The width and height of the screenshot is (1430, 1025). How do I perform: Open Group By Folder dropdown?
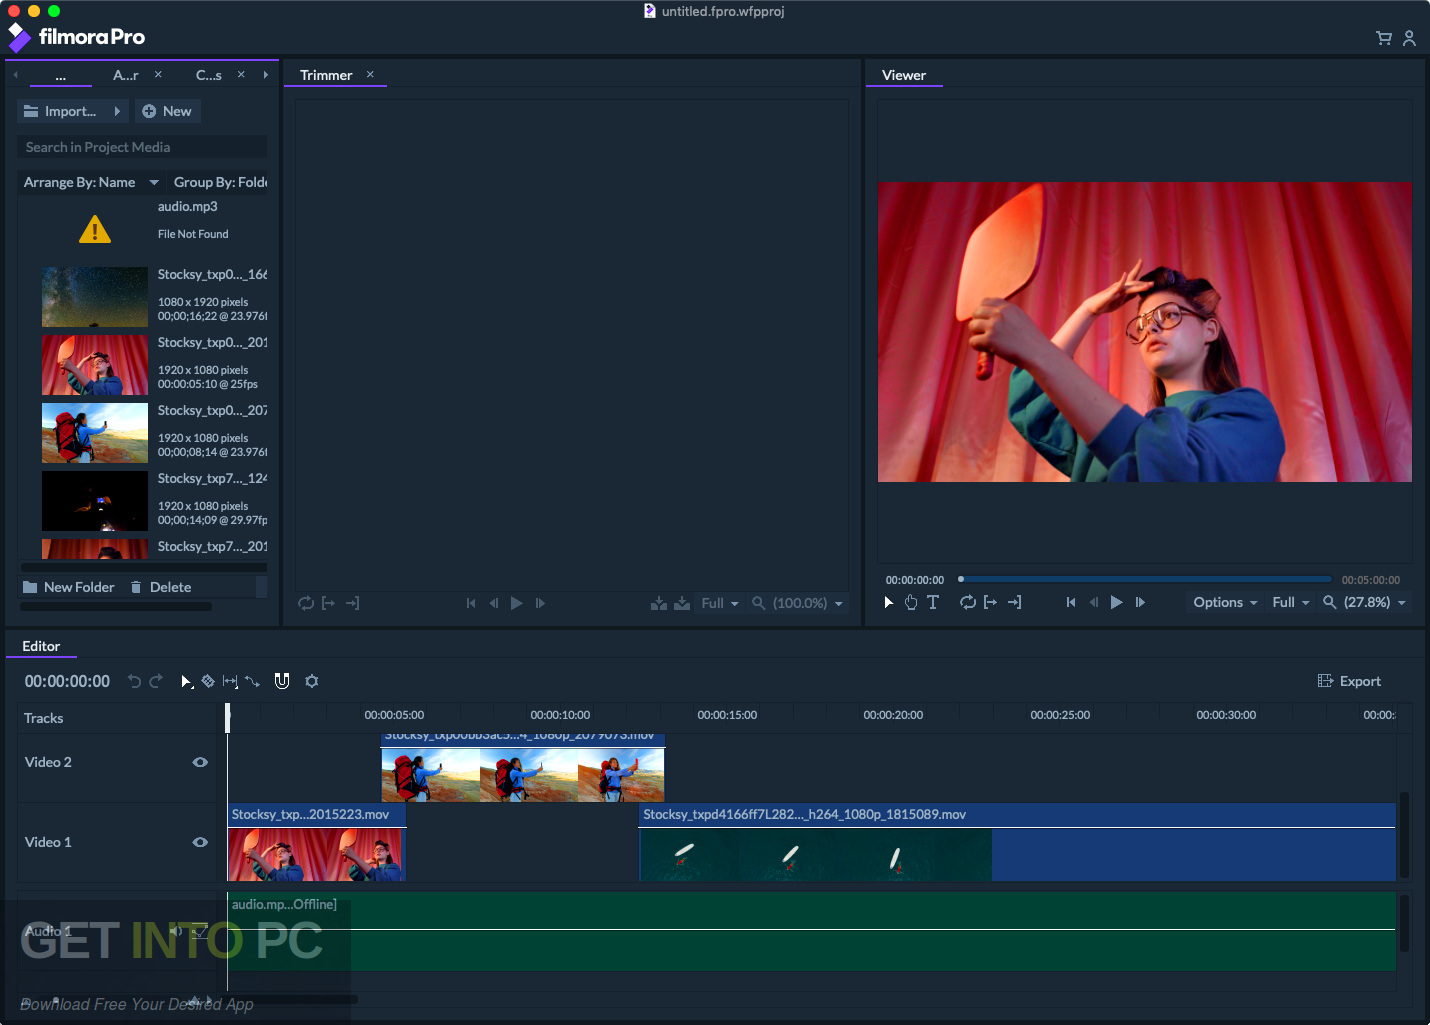[220, 182]
